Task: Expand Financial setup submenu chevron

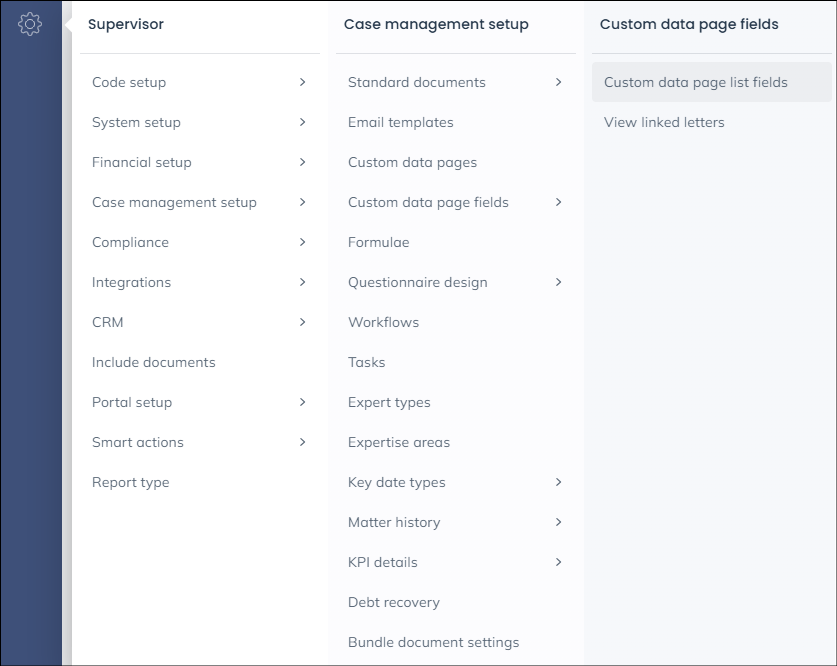Action: click(302, 162)
